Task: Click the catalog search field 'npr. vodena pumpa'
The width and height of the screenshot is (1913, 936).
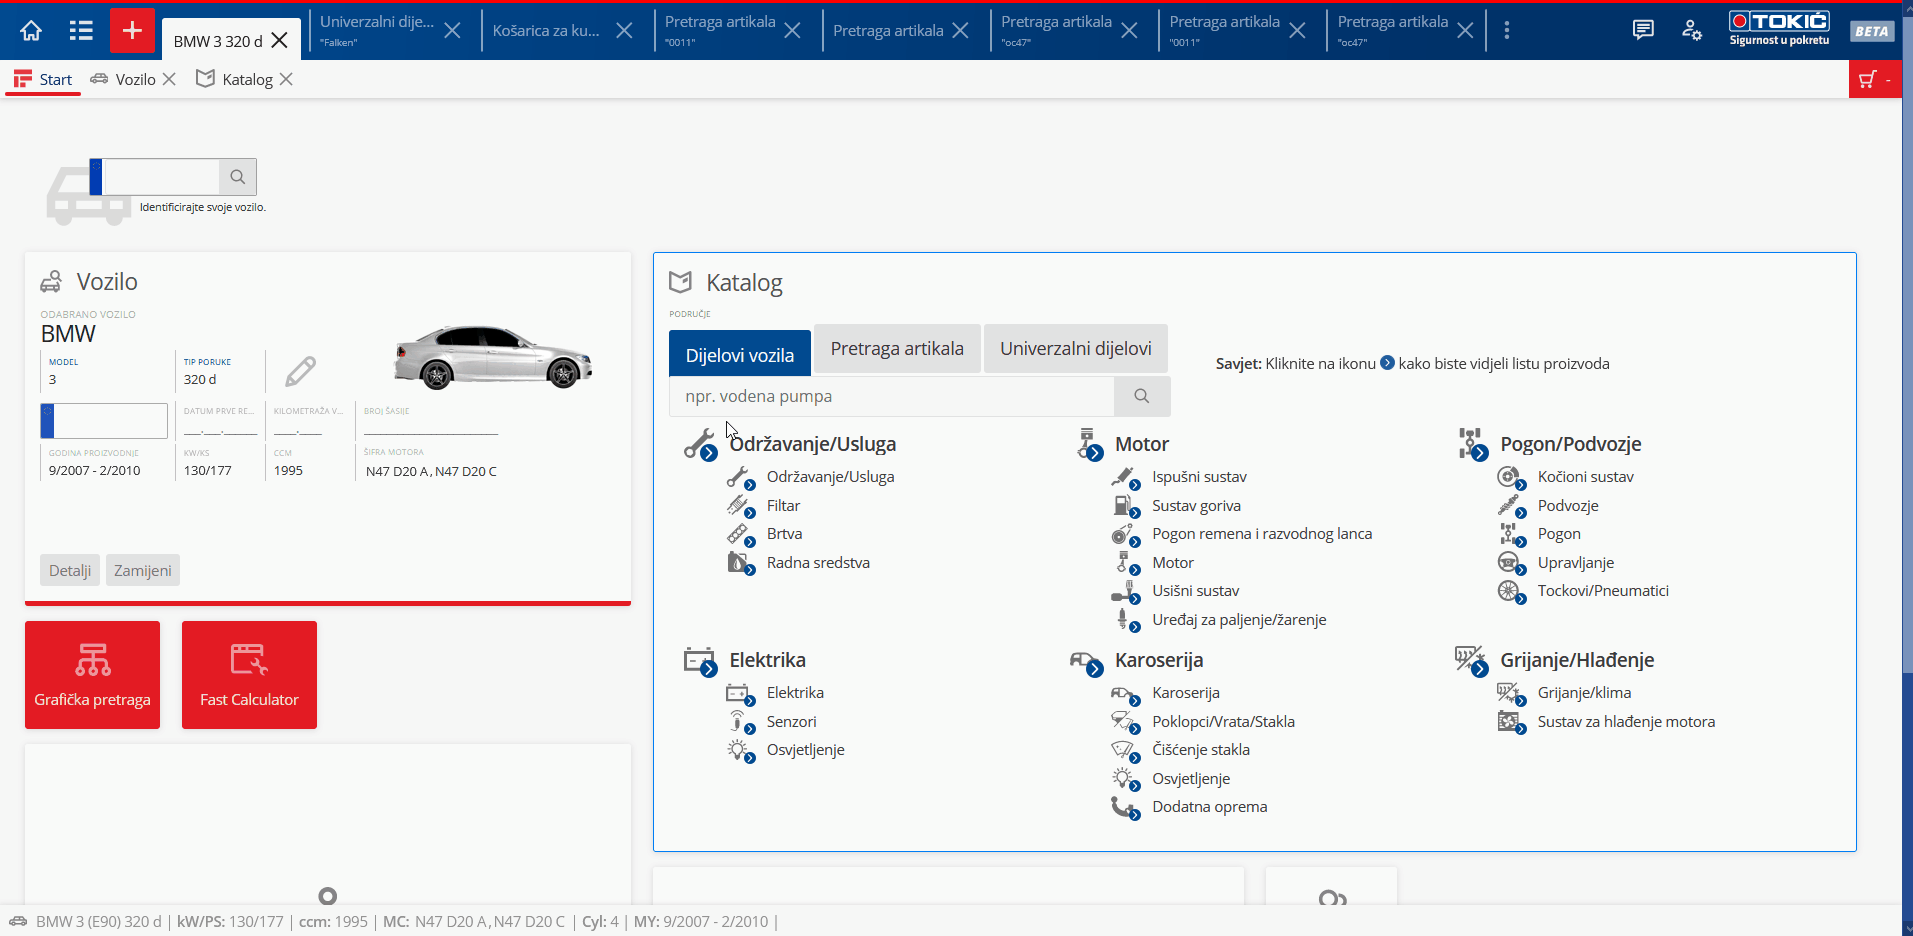Action: click(x=890, y=397)
